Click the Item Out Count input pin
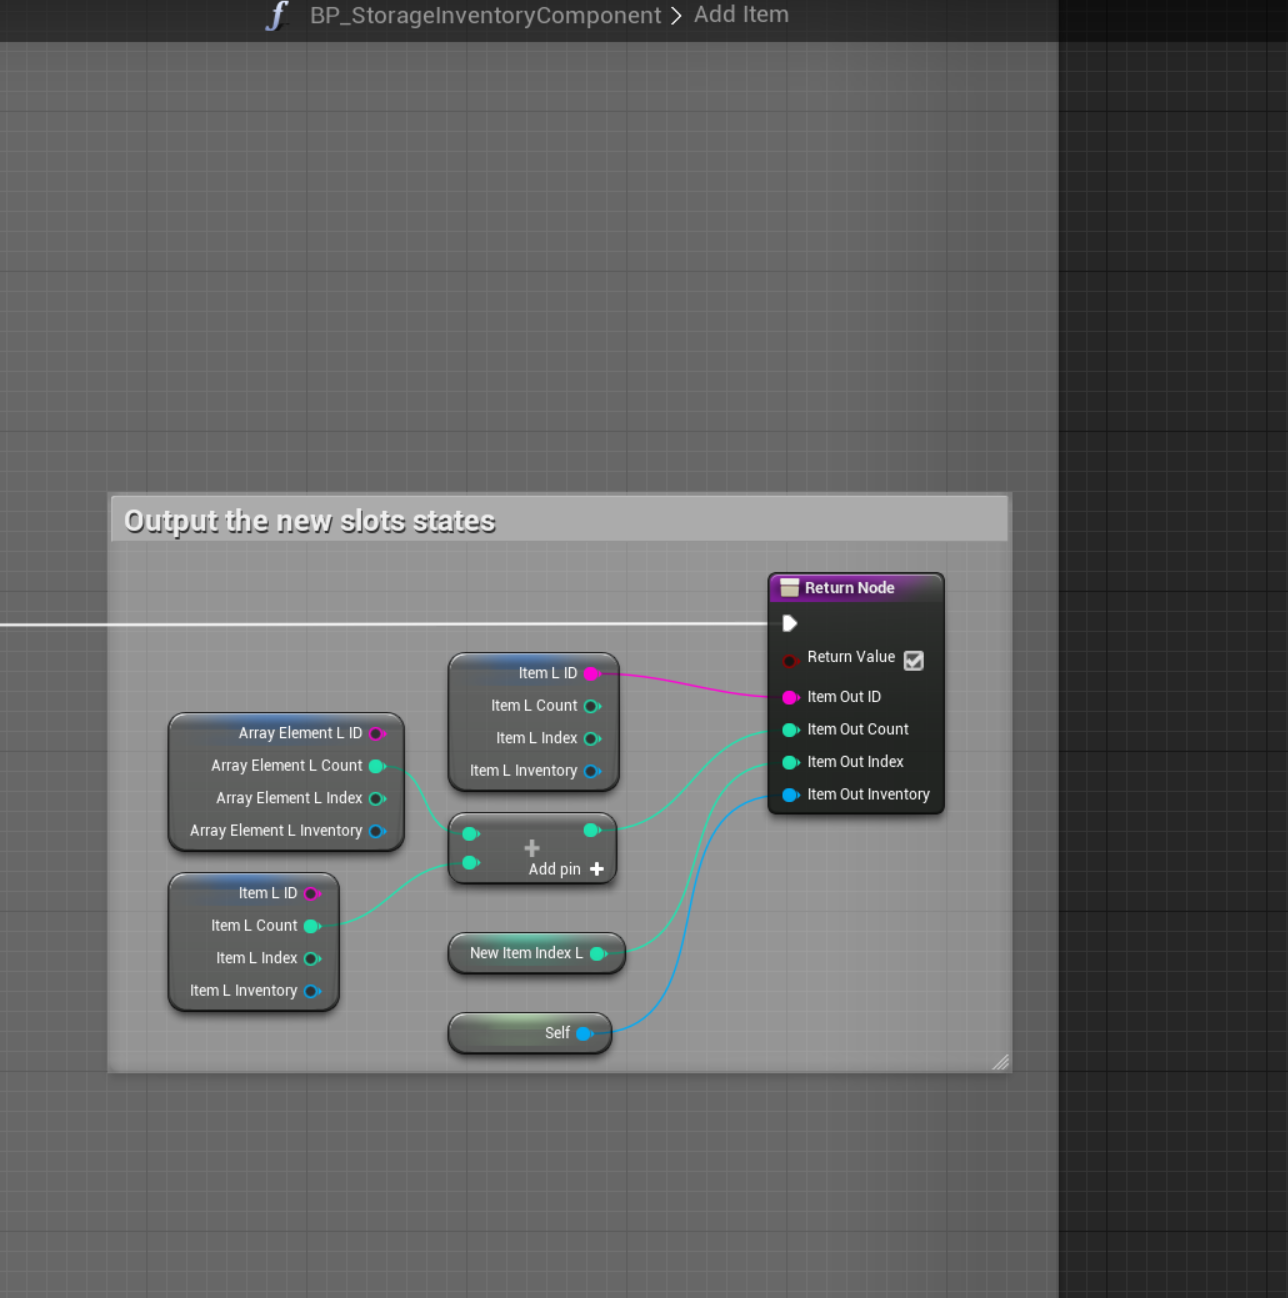 (x=789, y=730)
